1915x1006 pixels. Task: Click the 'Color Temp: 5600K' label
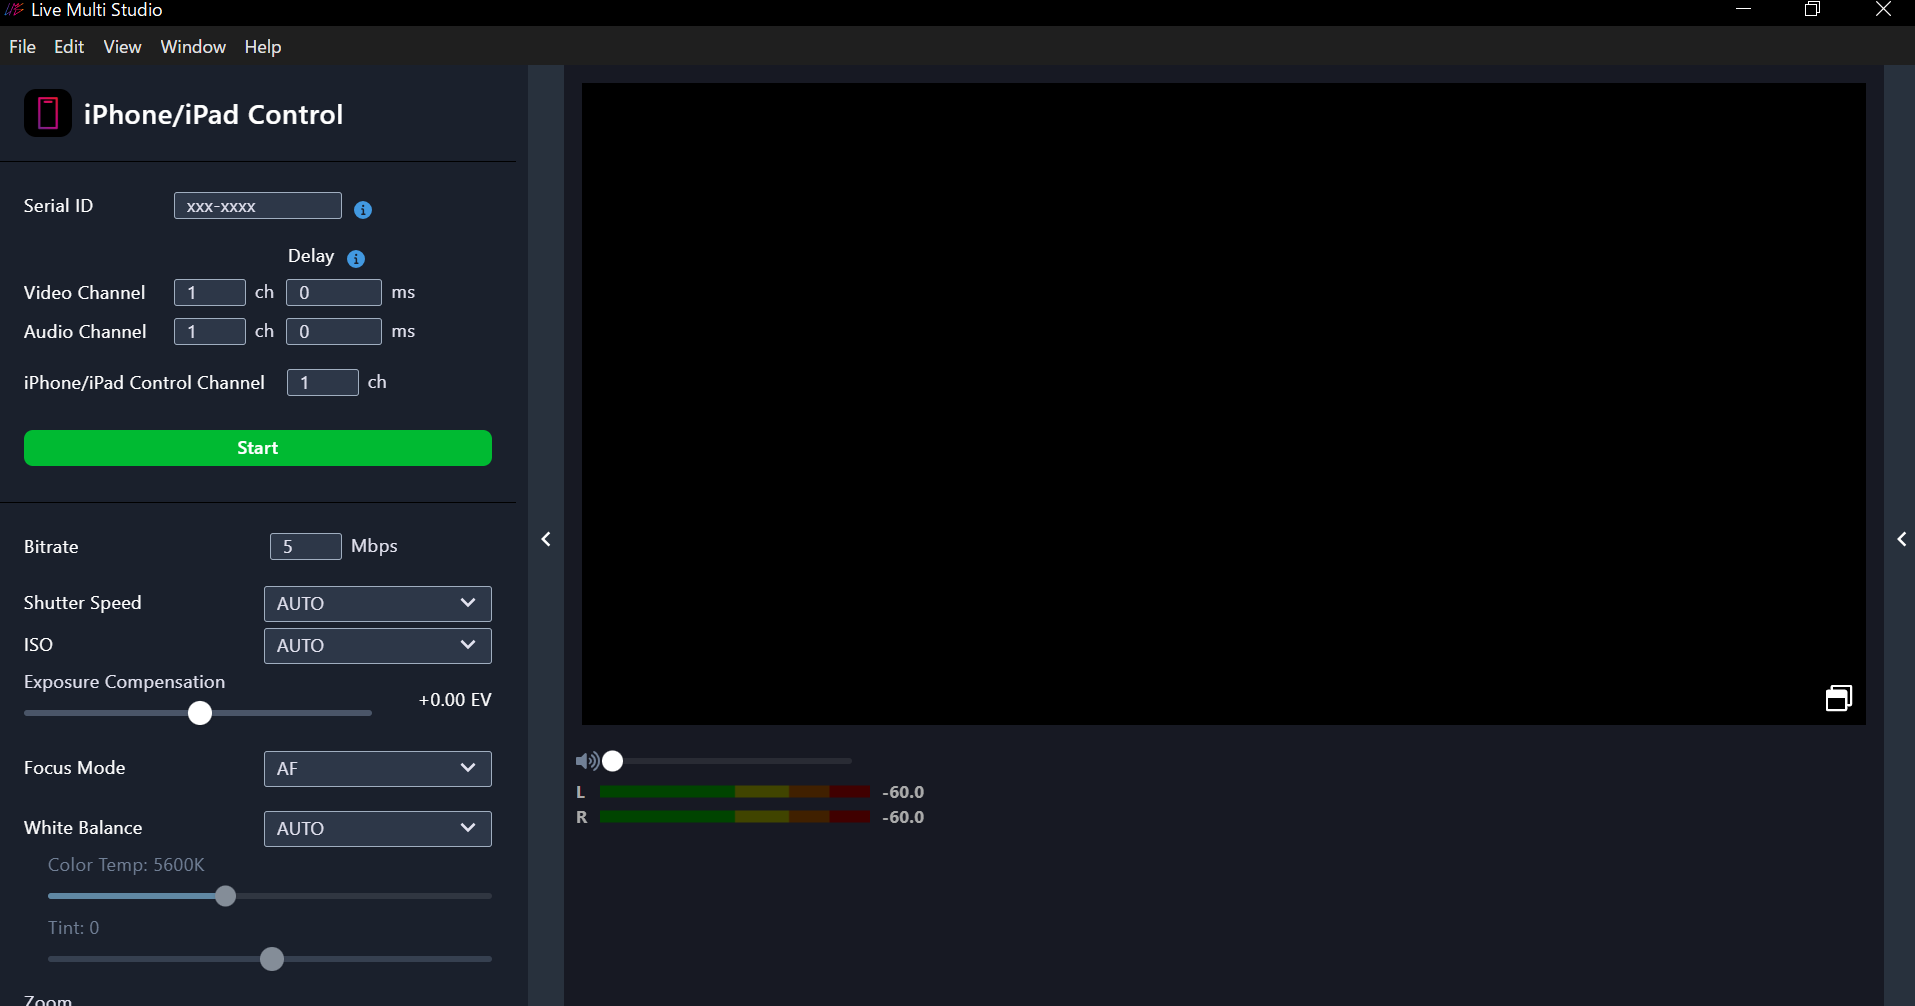(126, 865)
